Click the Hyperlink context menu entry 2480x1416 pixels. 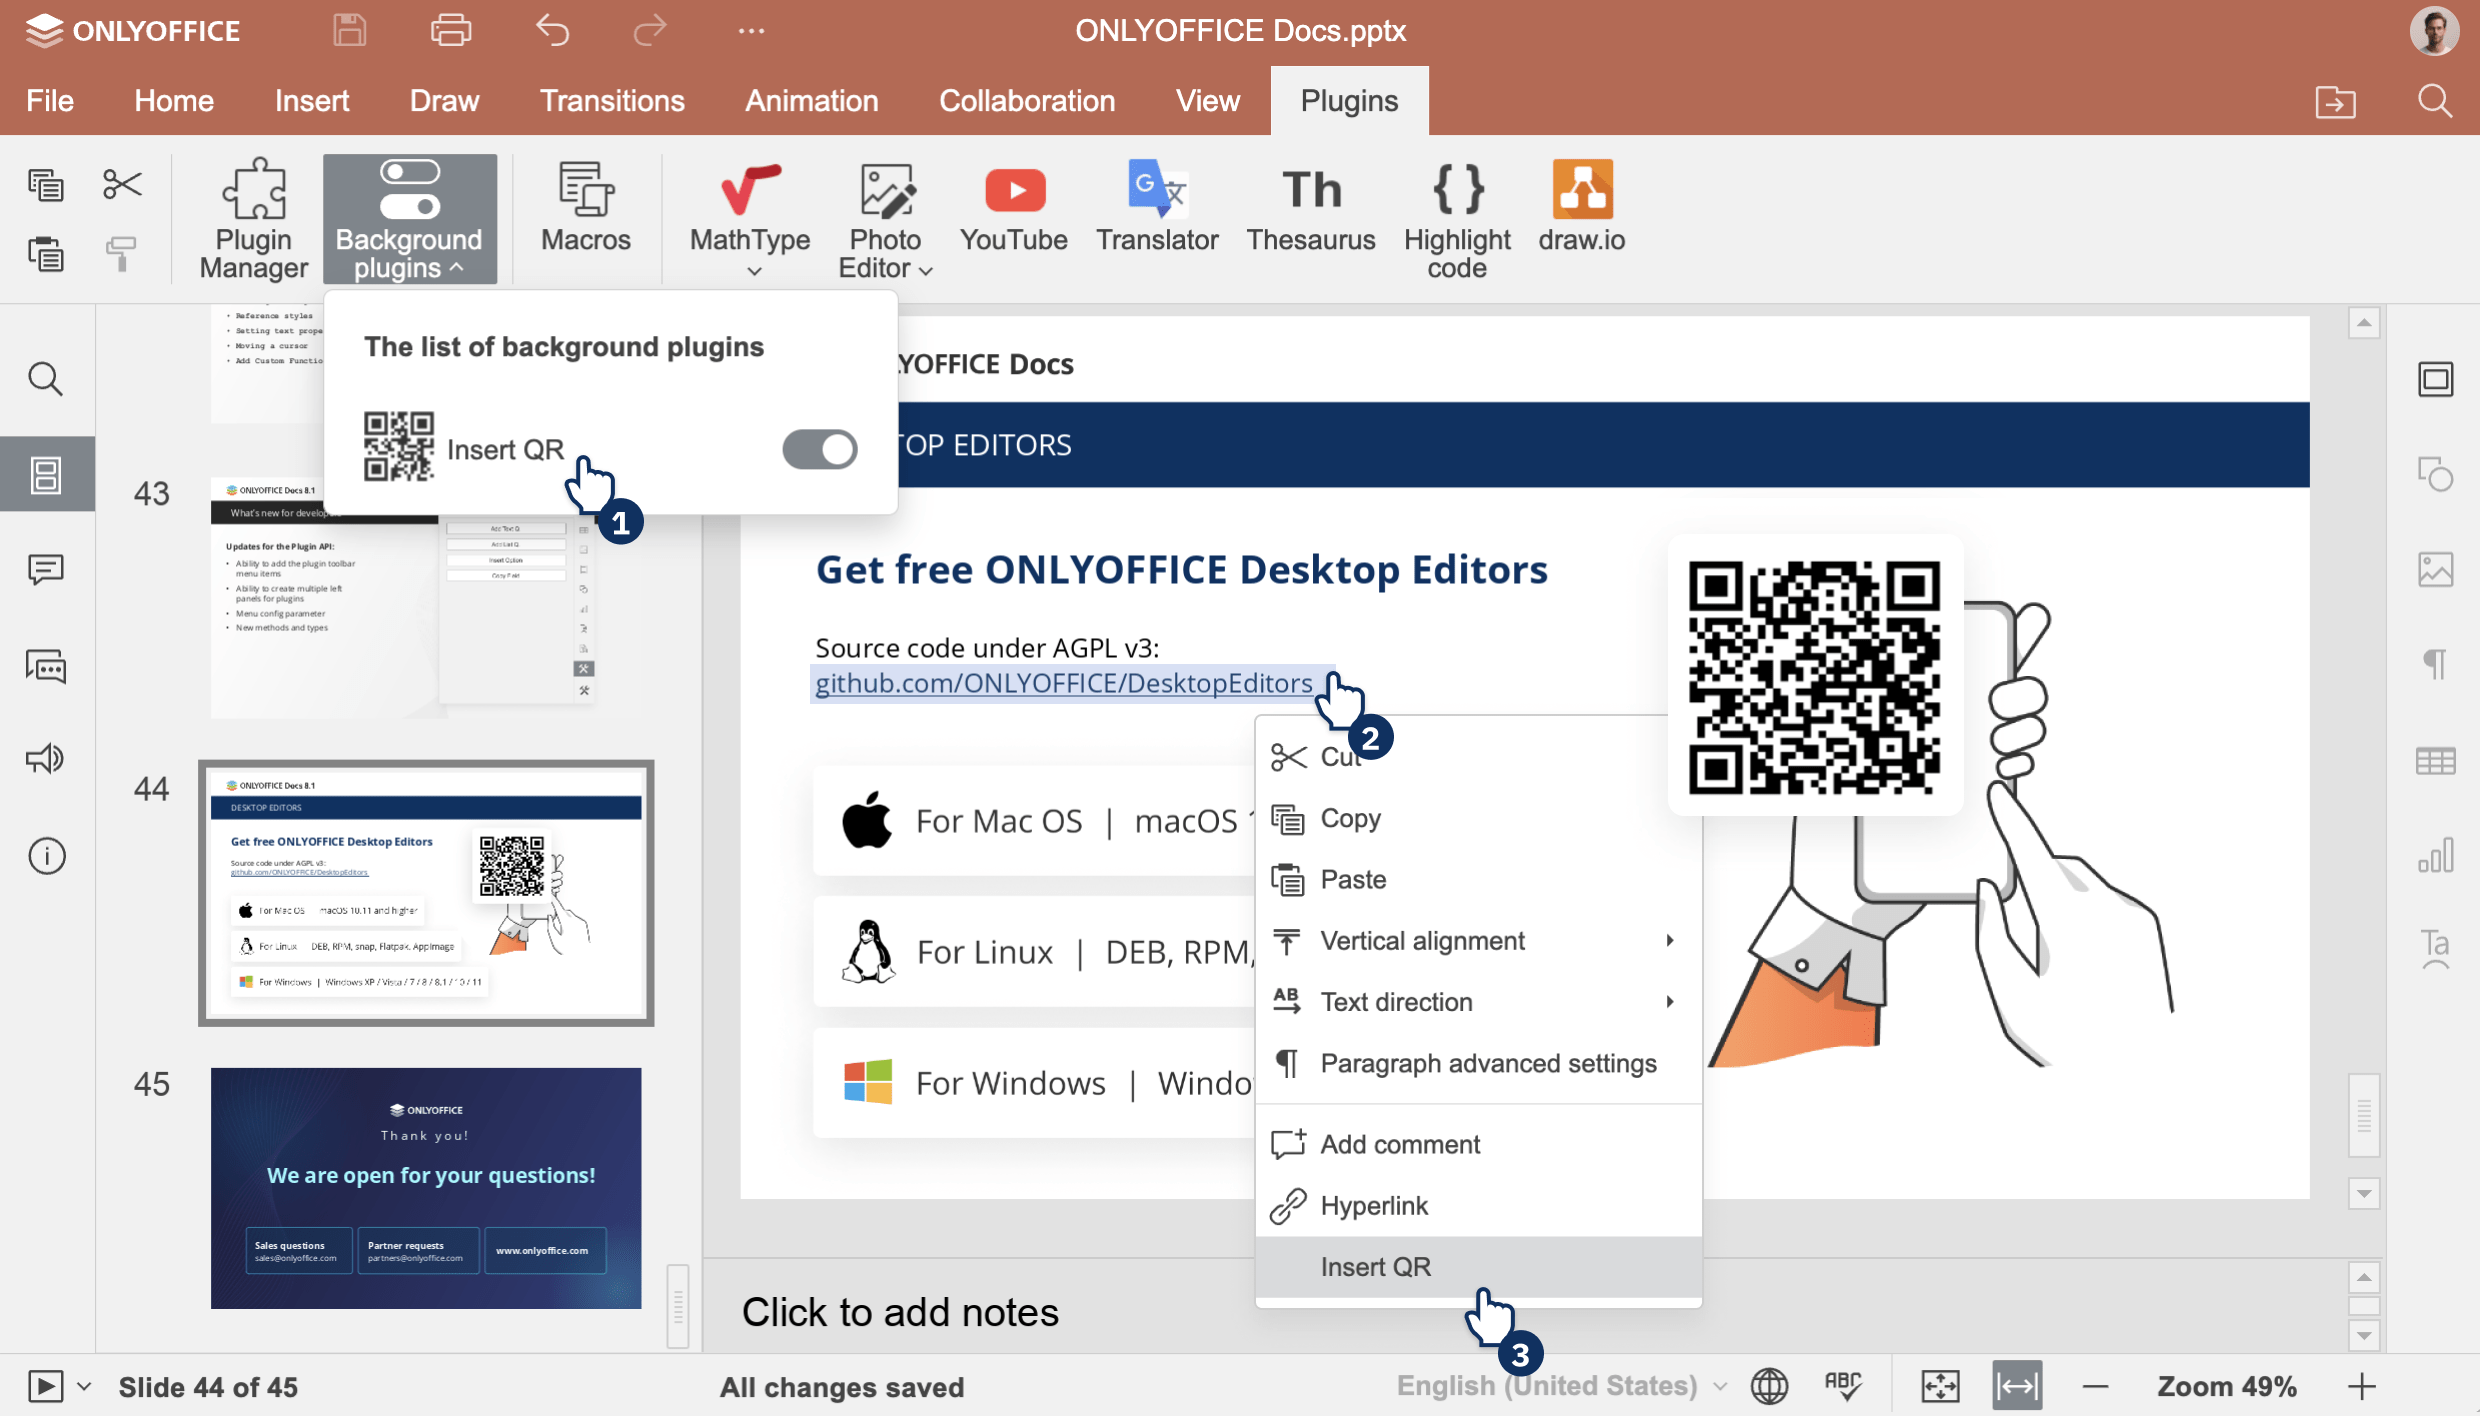[x=1373, y=1205]
